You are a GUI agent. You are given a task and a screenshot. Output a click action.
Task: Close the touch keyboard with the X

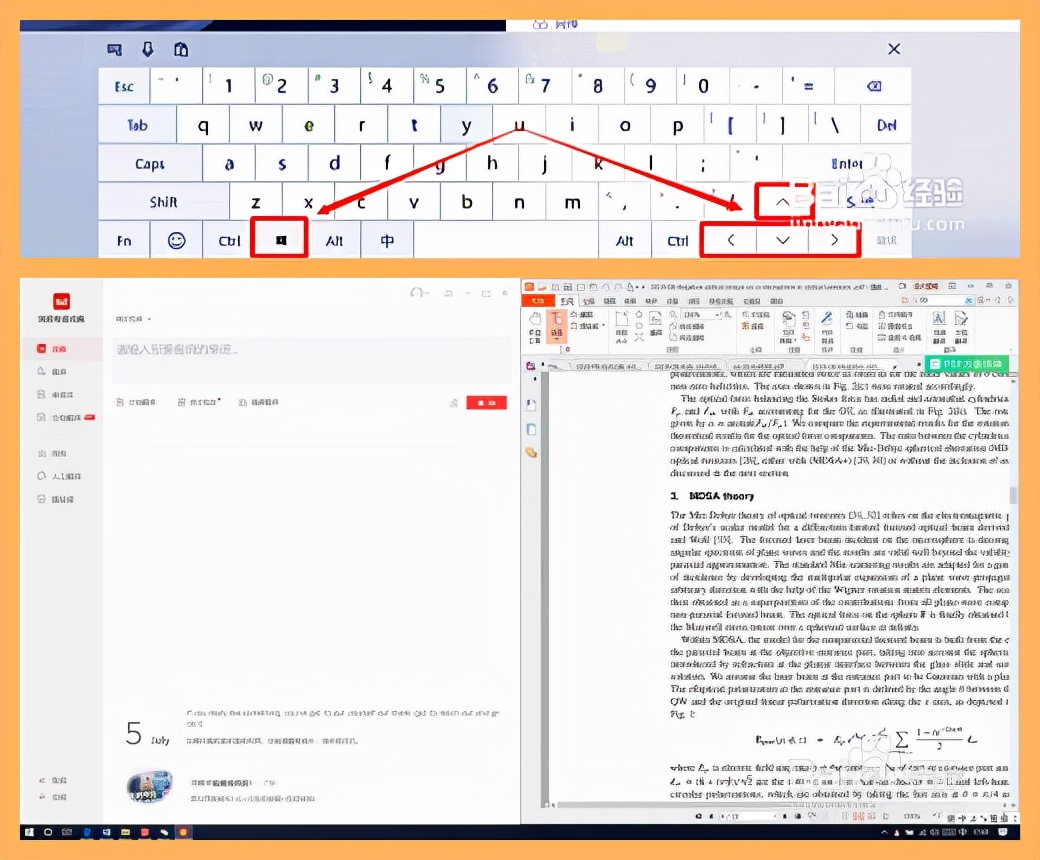point(894,49)
